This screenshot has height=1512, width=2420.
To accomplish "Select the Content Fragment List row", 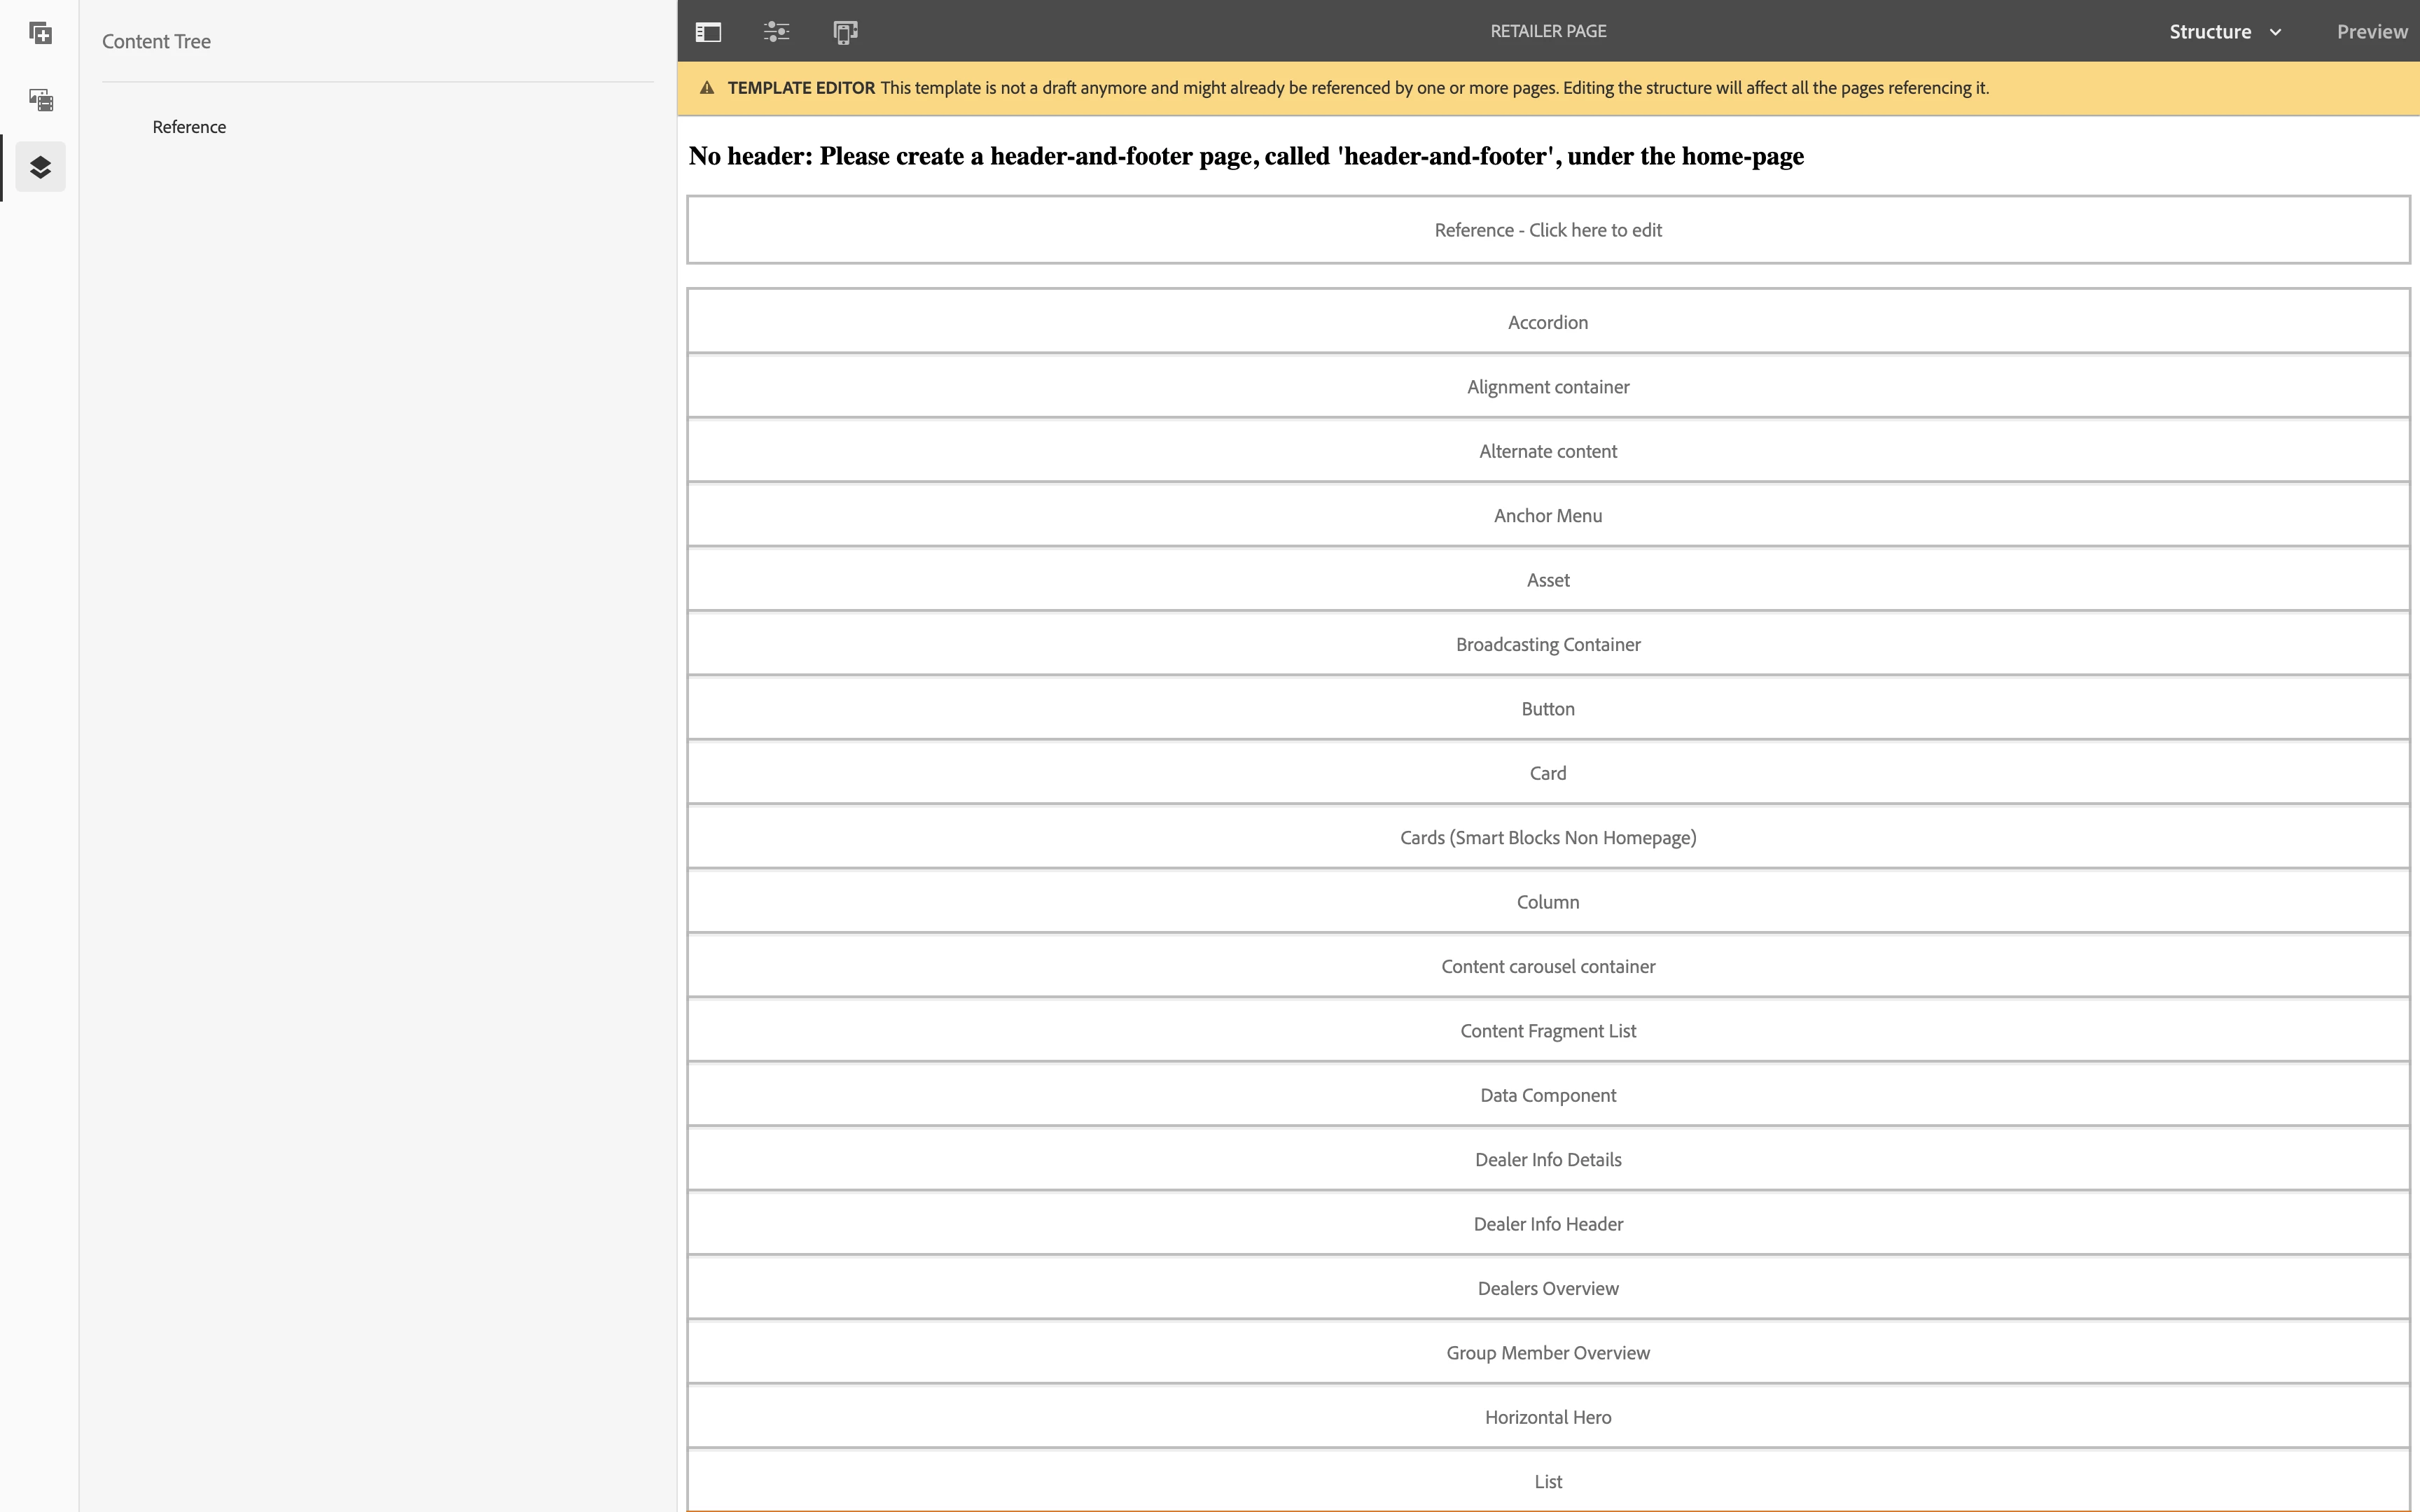I will (x=1547, y=1031).
